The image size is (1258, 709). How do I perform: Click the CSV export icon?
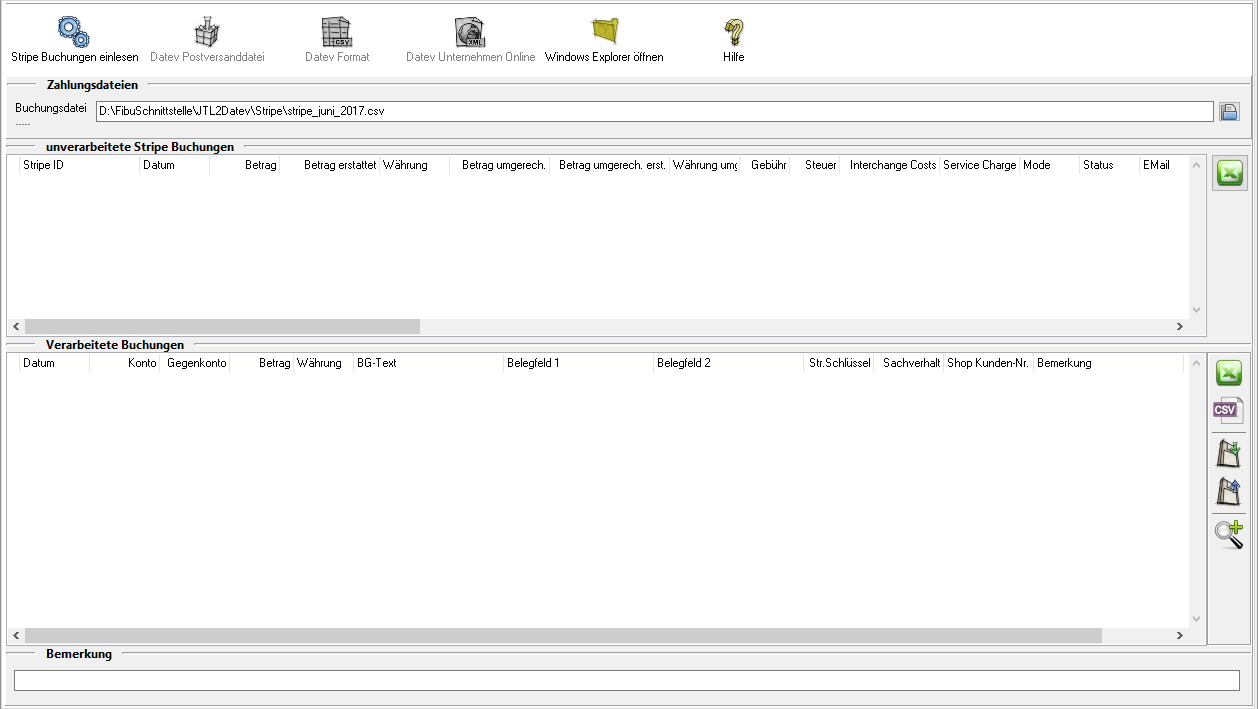1229,410
